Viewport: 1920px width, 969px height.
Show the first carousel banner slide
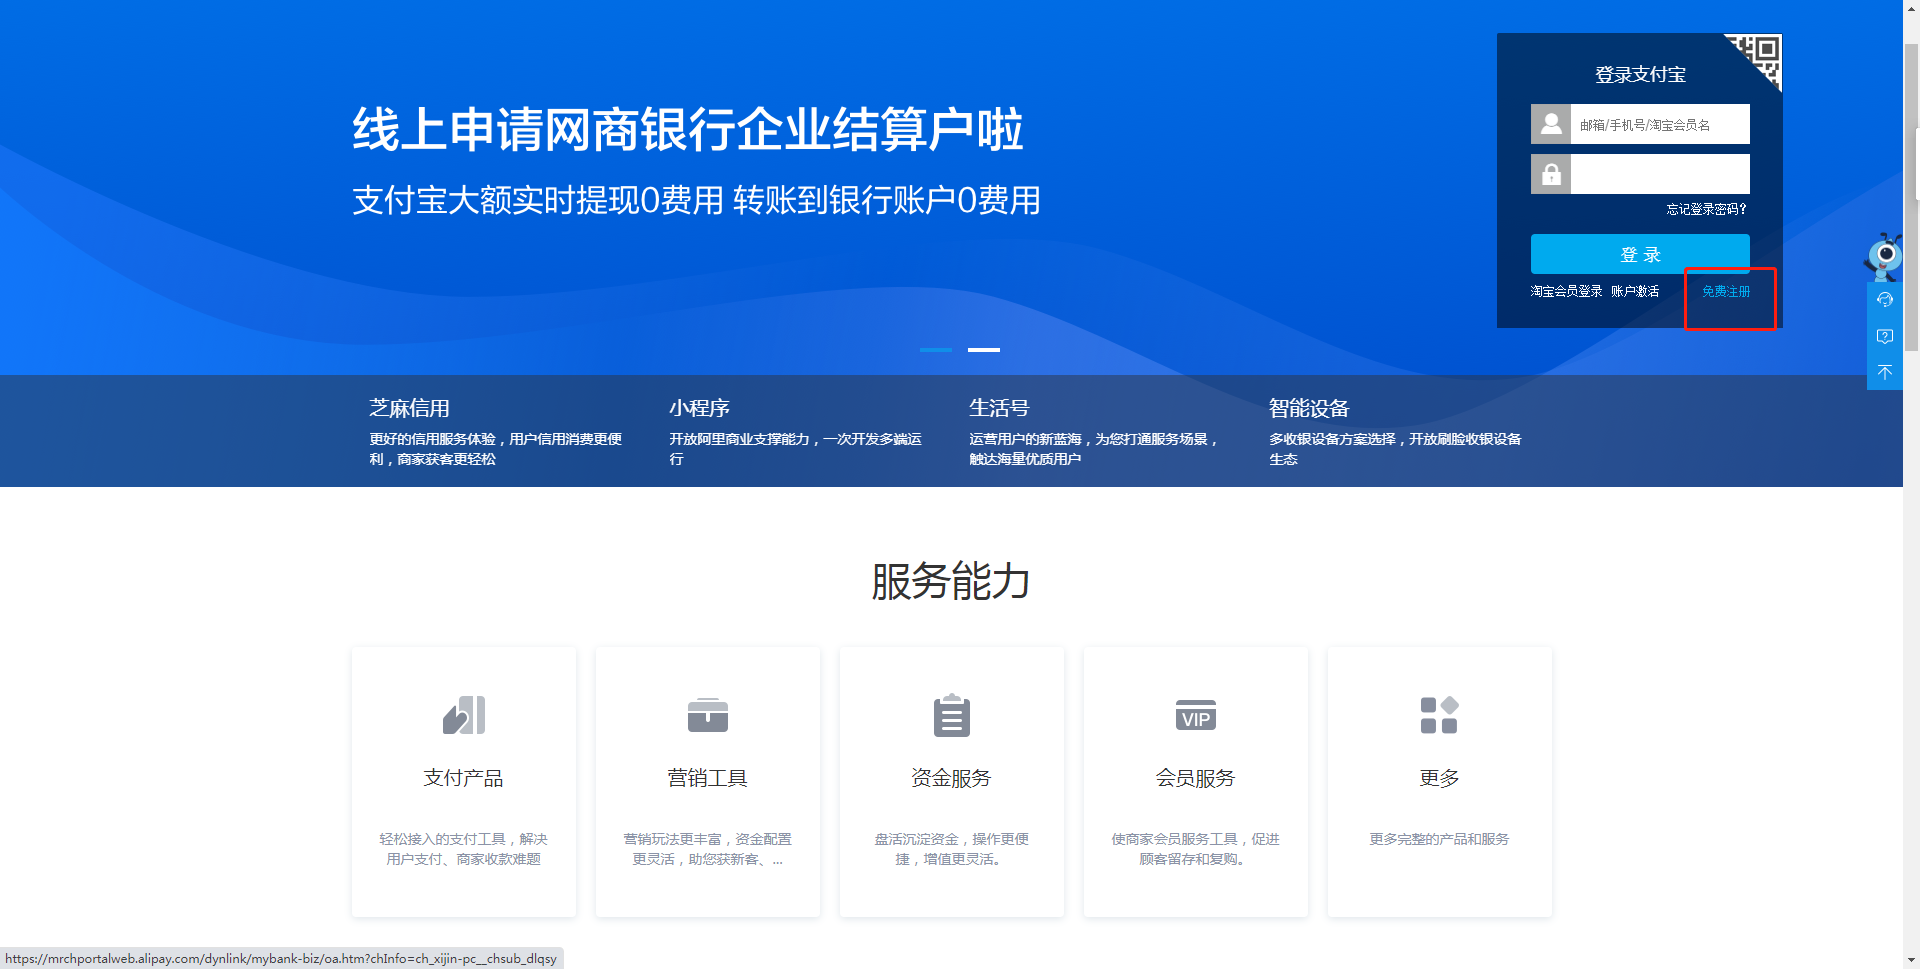pyautogui.click(x=936, y=350)
